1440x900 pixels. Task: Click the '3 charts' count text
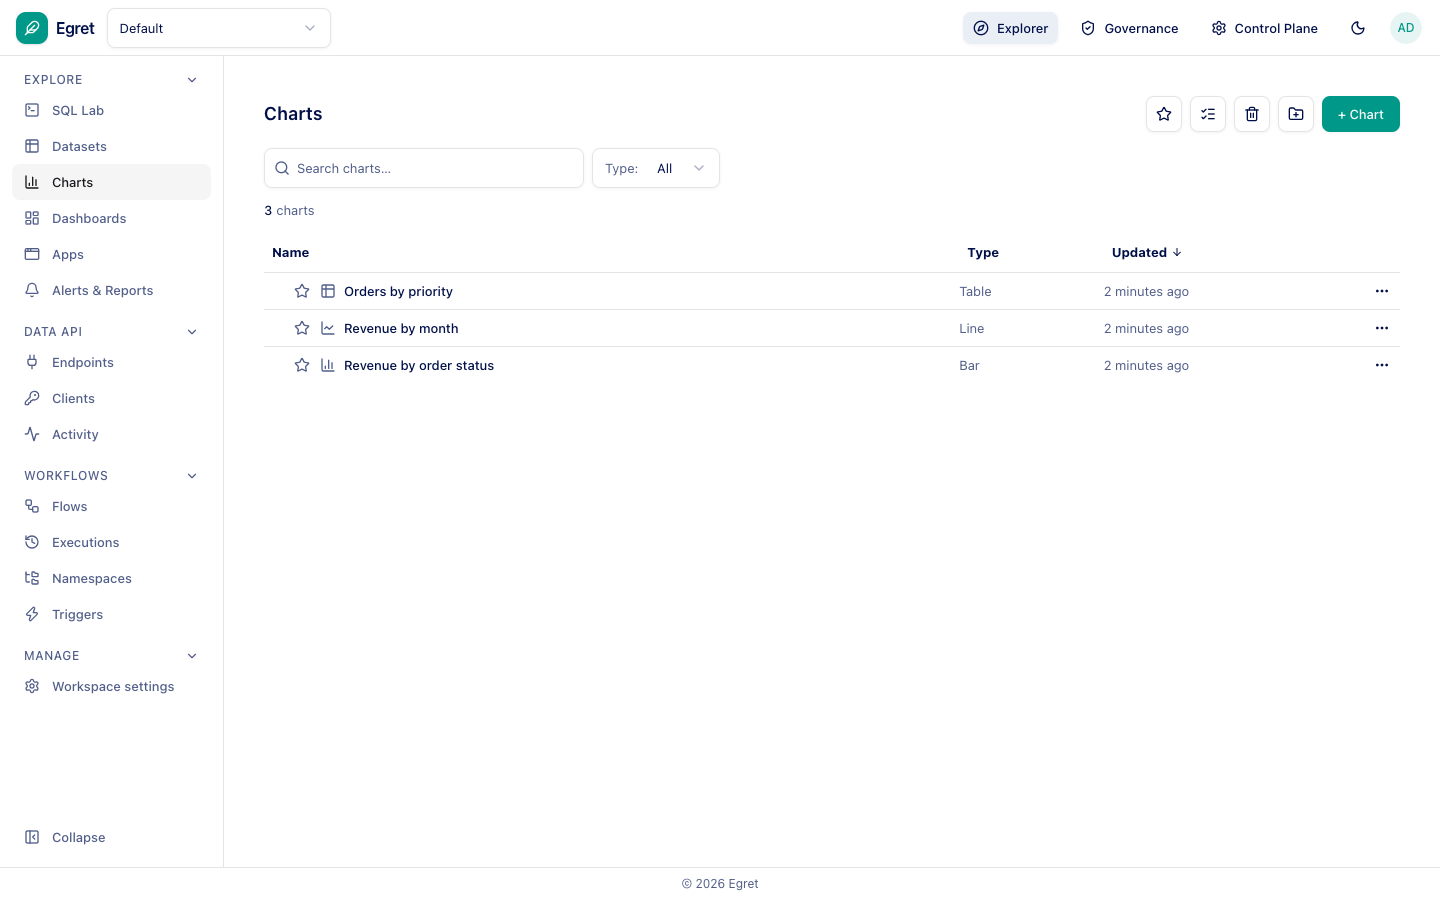click(x=289, y=210)
